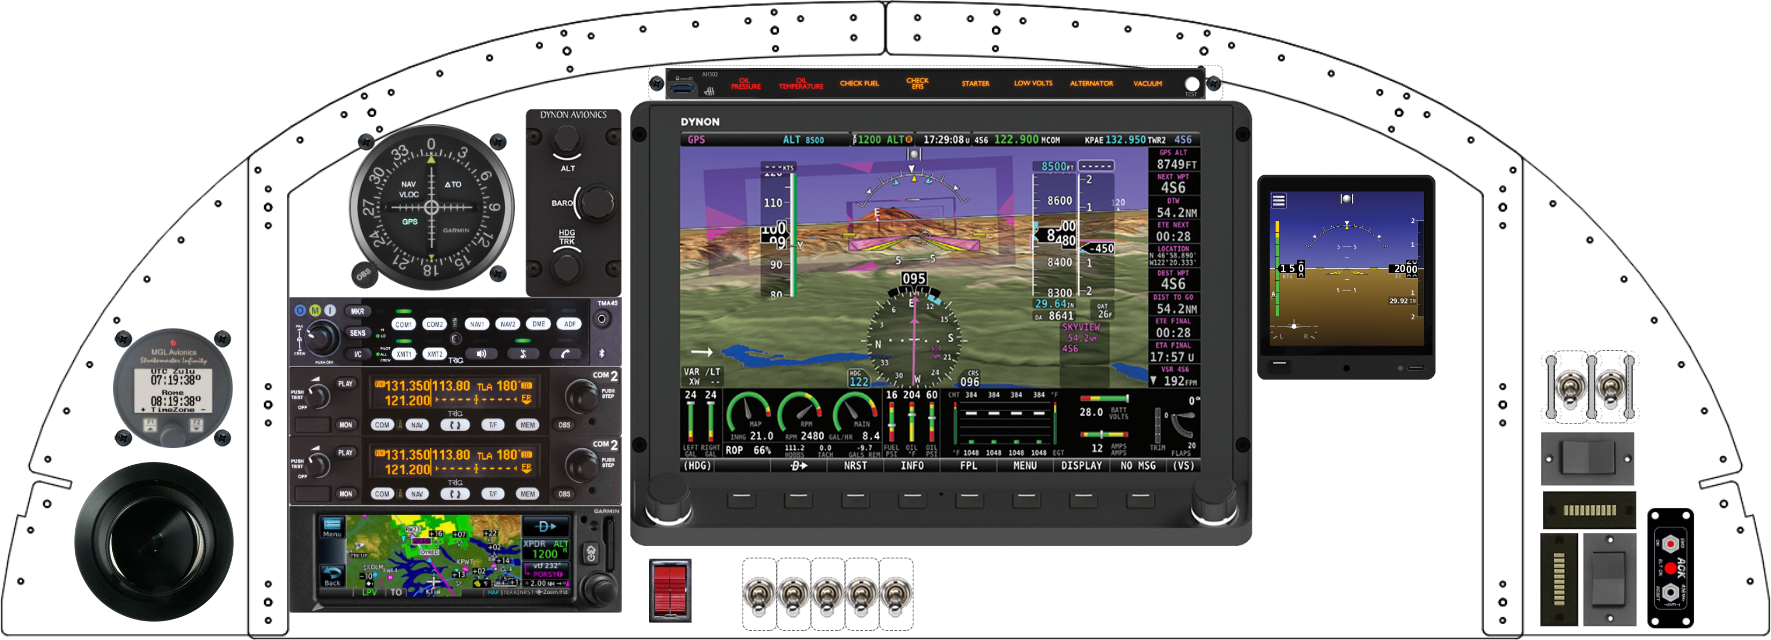Click the round TEST button on the annunciator panel
Screen dimensions: 1771x640
click(1192, 84)
